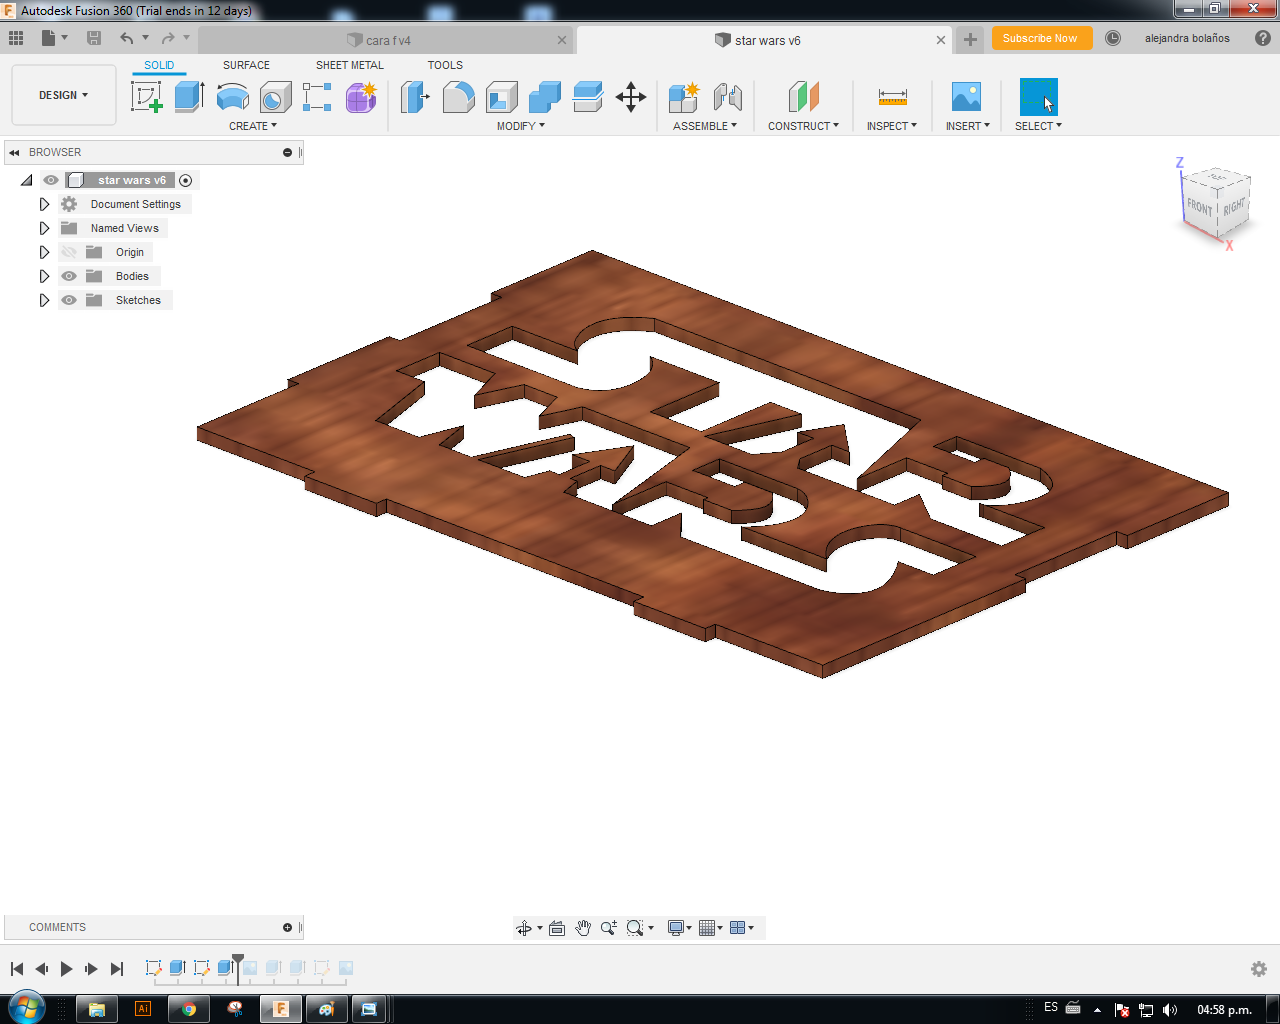Click the Insert Decal icon
This screenshot has height=1024, width=1280.
pyautogui.click(x=966, y=97)
